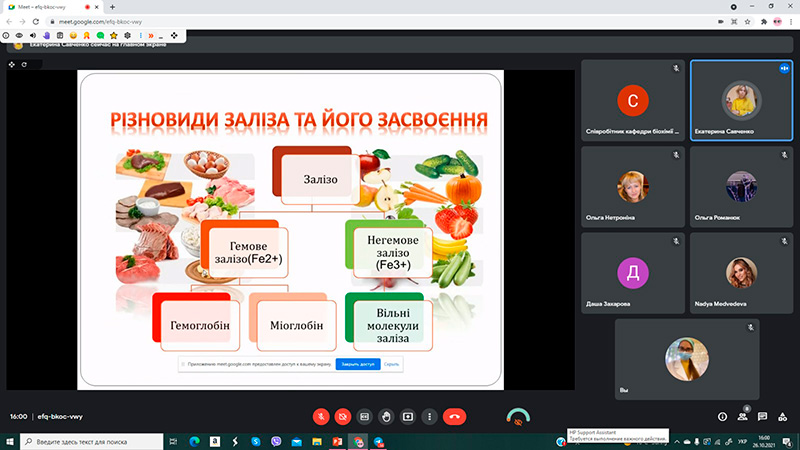
Task: Open the Chrome browser menu
Action: 790,20
